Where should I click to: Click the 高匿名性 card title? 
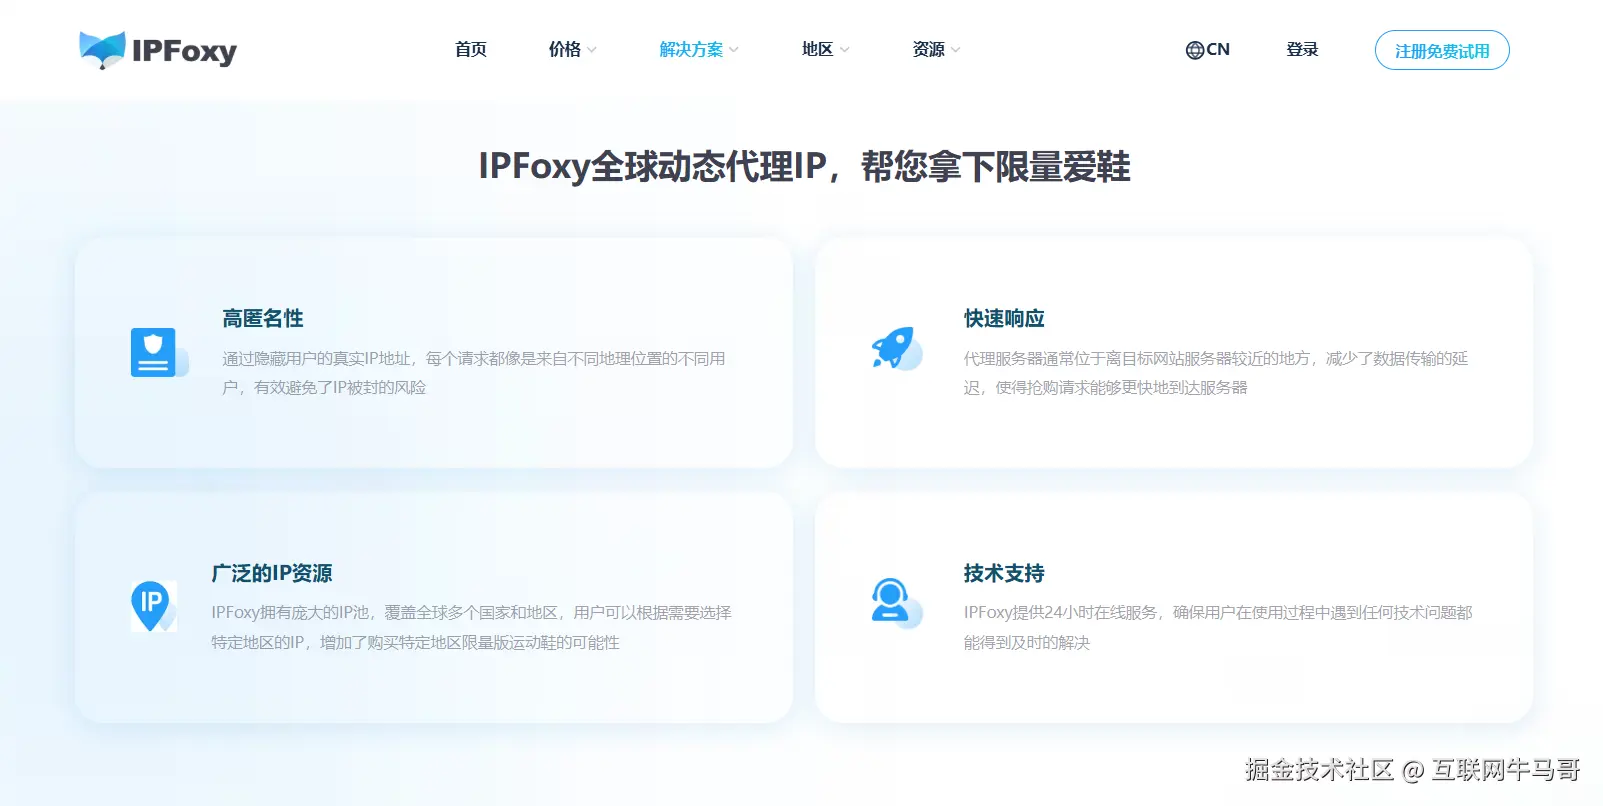pyautogui.click(x=263, y=318)
